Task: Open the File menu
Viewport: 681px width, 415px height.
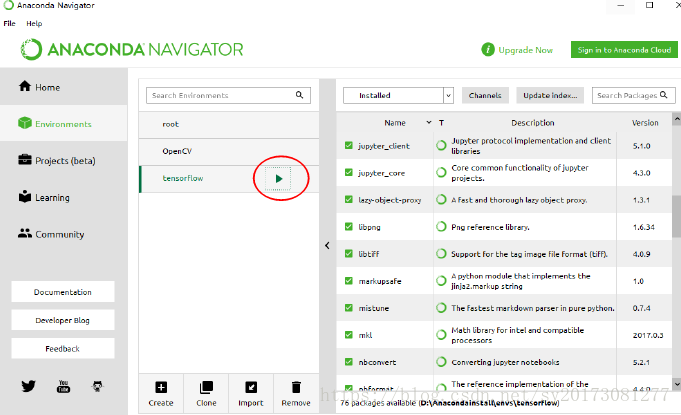Action: 10,23
